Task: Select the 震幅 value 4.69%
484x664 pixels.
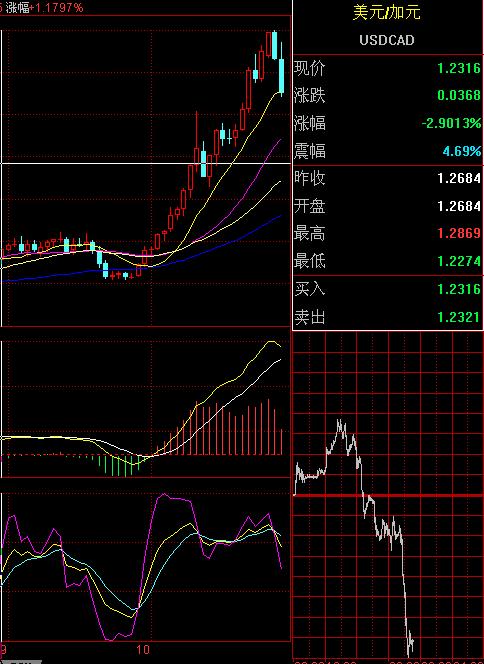Action: [x=462, y=151]
